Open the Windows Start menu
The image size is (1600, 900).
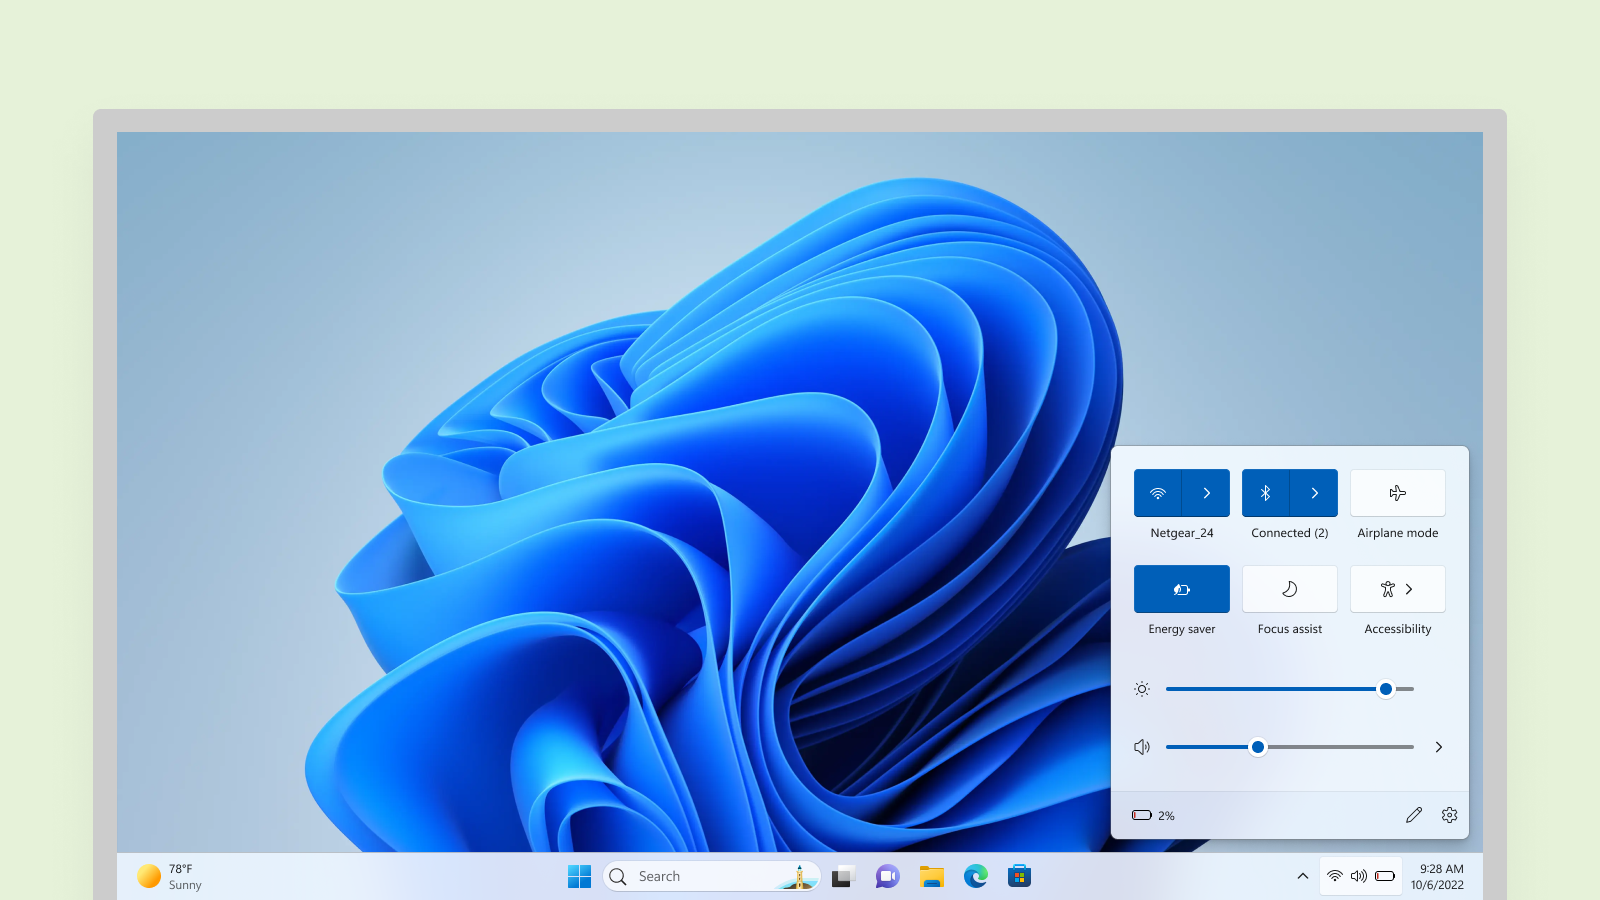pyautogui.click(x=579, y=877)
